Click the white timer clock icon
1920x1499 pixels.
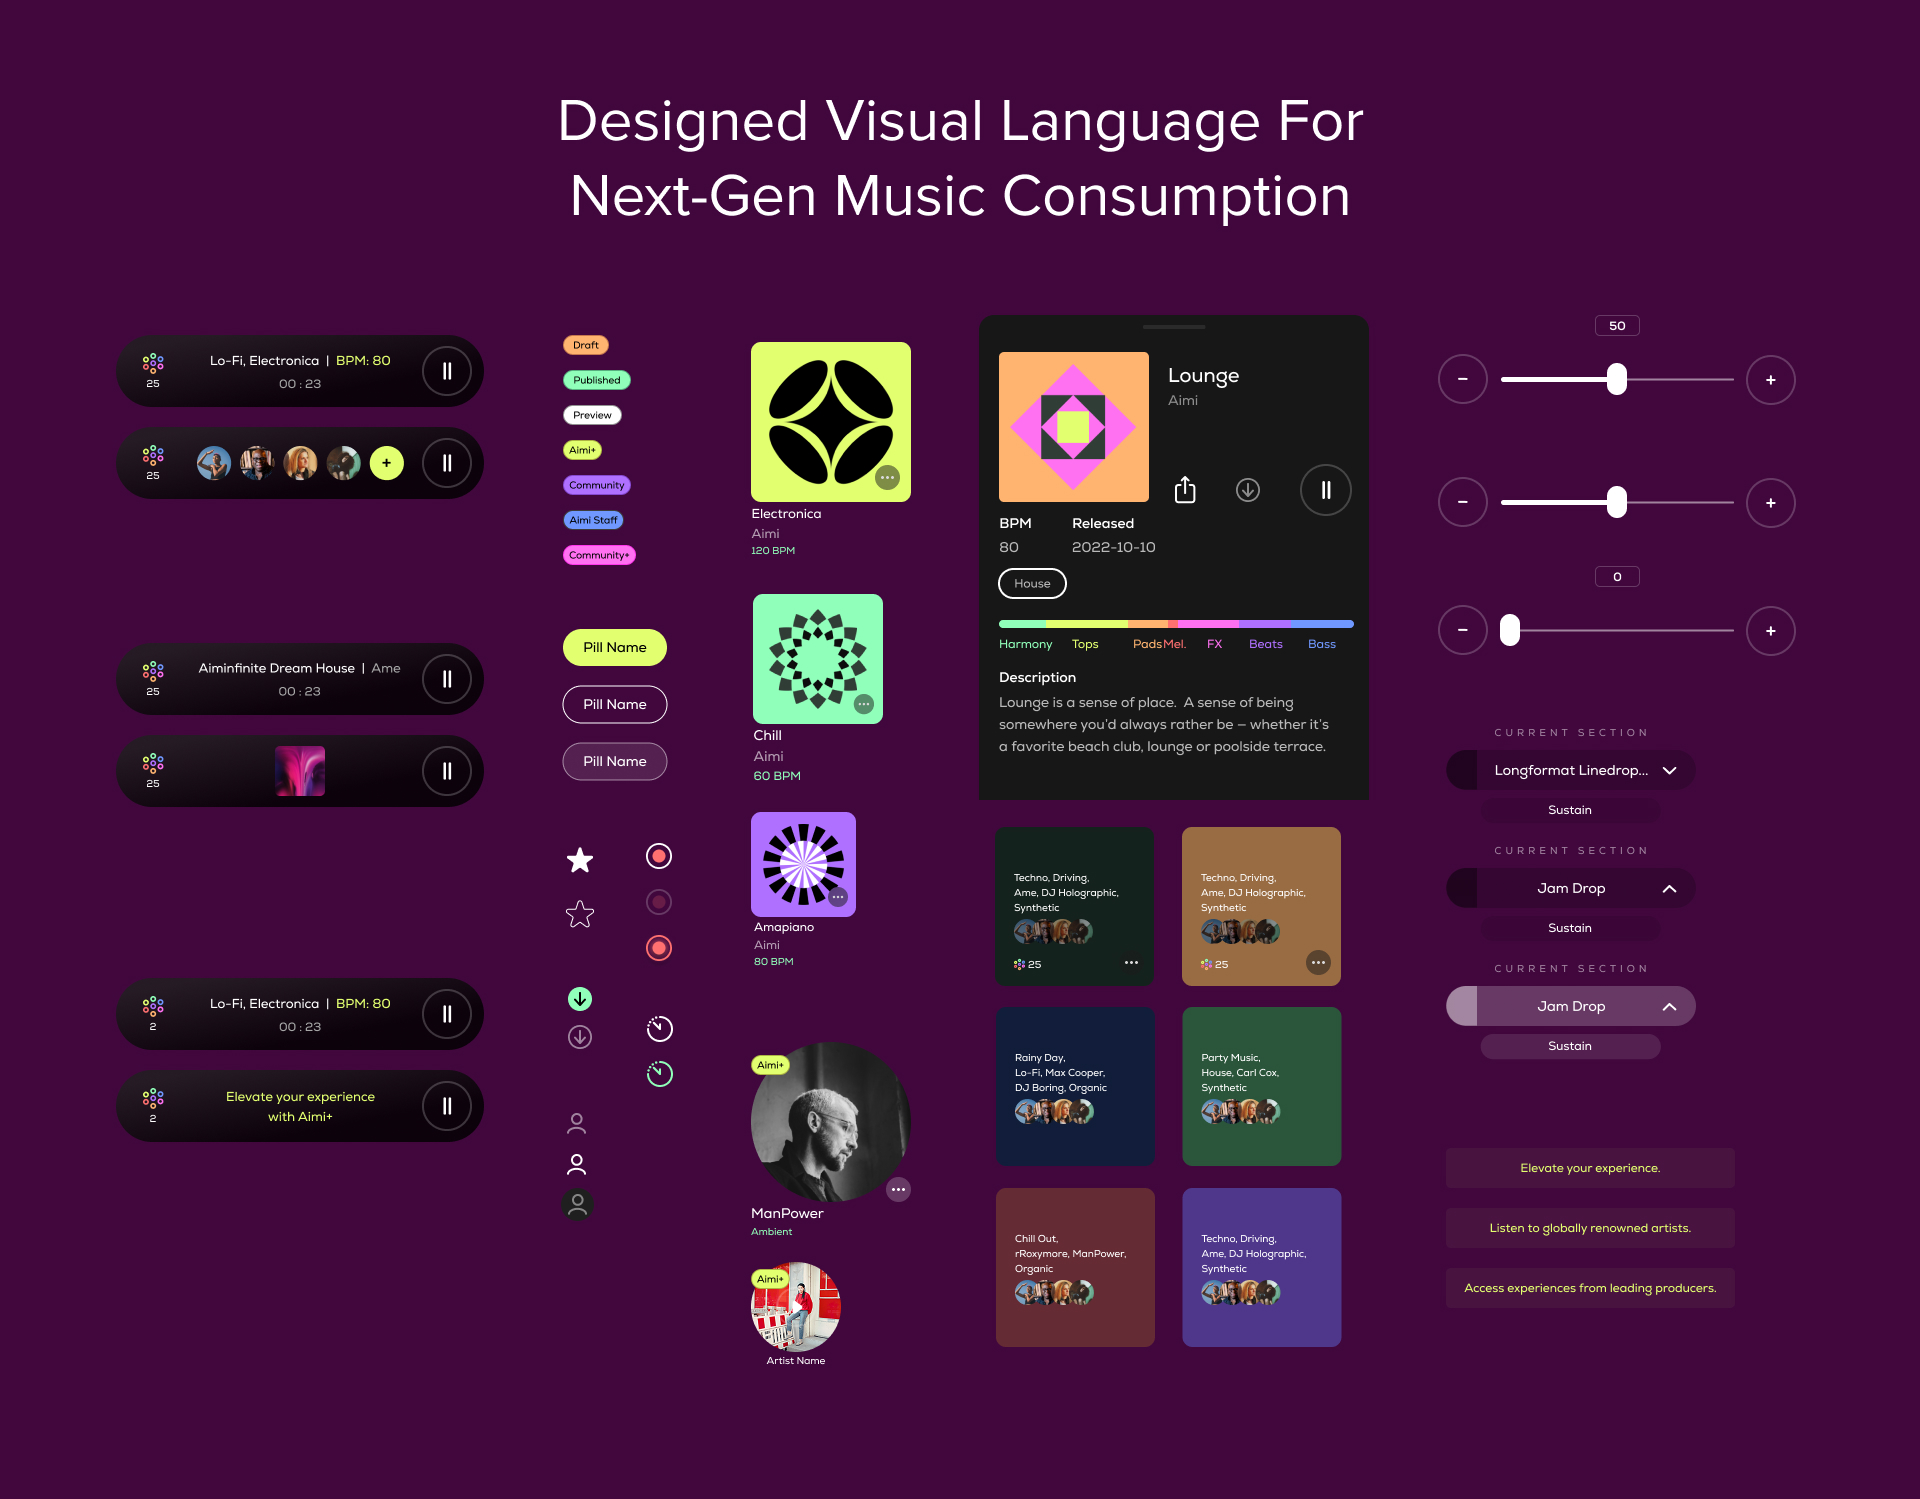(x=660, y=1029)
